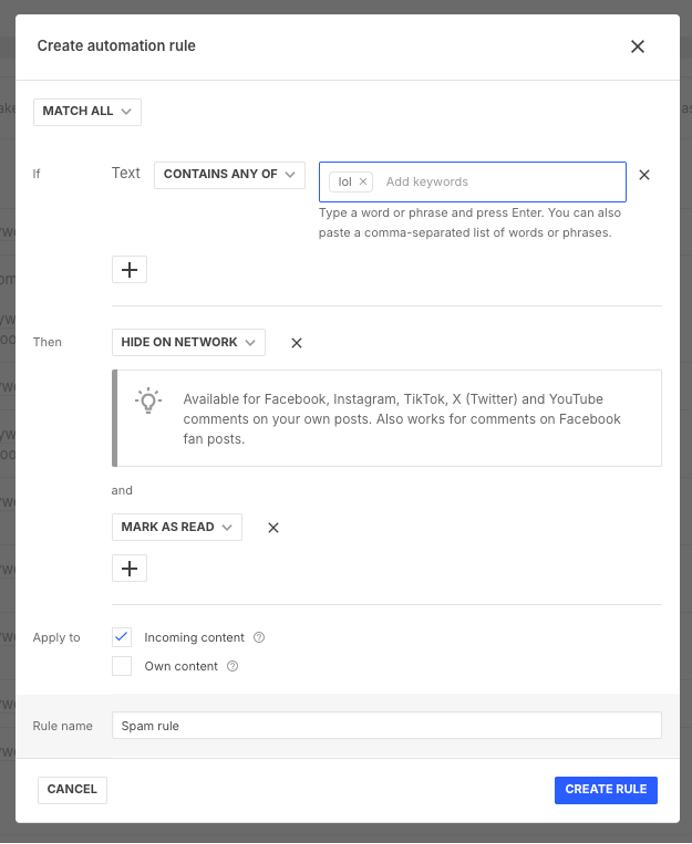Change the MARK AS READ action dropdown

176,527
